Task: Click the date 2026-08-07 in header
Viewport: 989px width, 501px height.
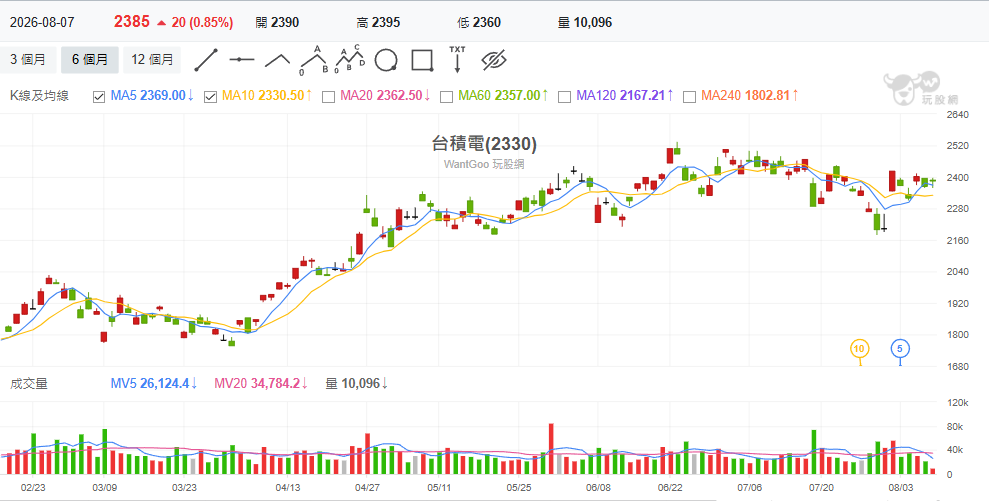Action: coord(42,23)
